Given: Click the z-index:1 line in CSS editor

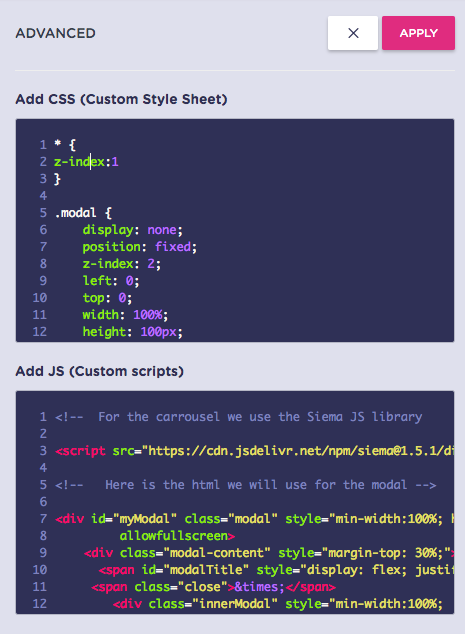Looking at the screenshot, I should coord(86,162).
